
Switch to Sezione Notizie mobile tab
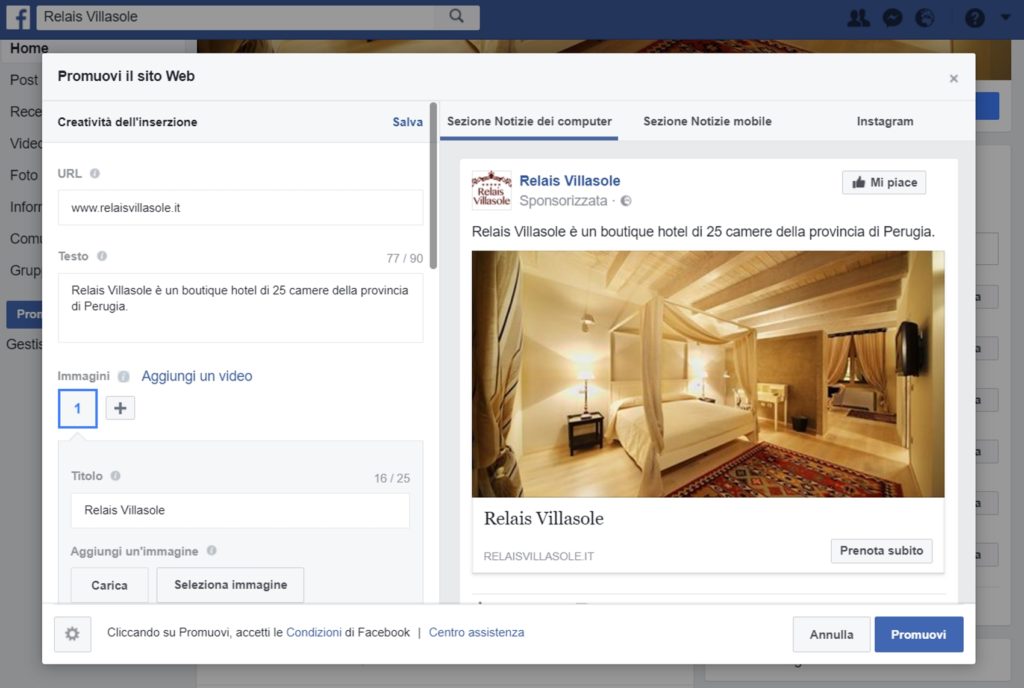click(x=707, y=121)
